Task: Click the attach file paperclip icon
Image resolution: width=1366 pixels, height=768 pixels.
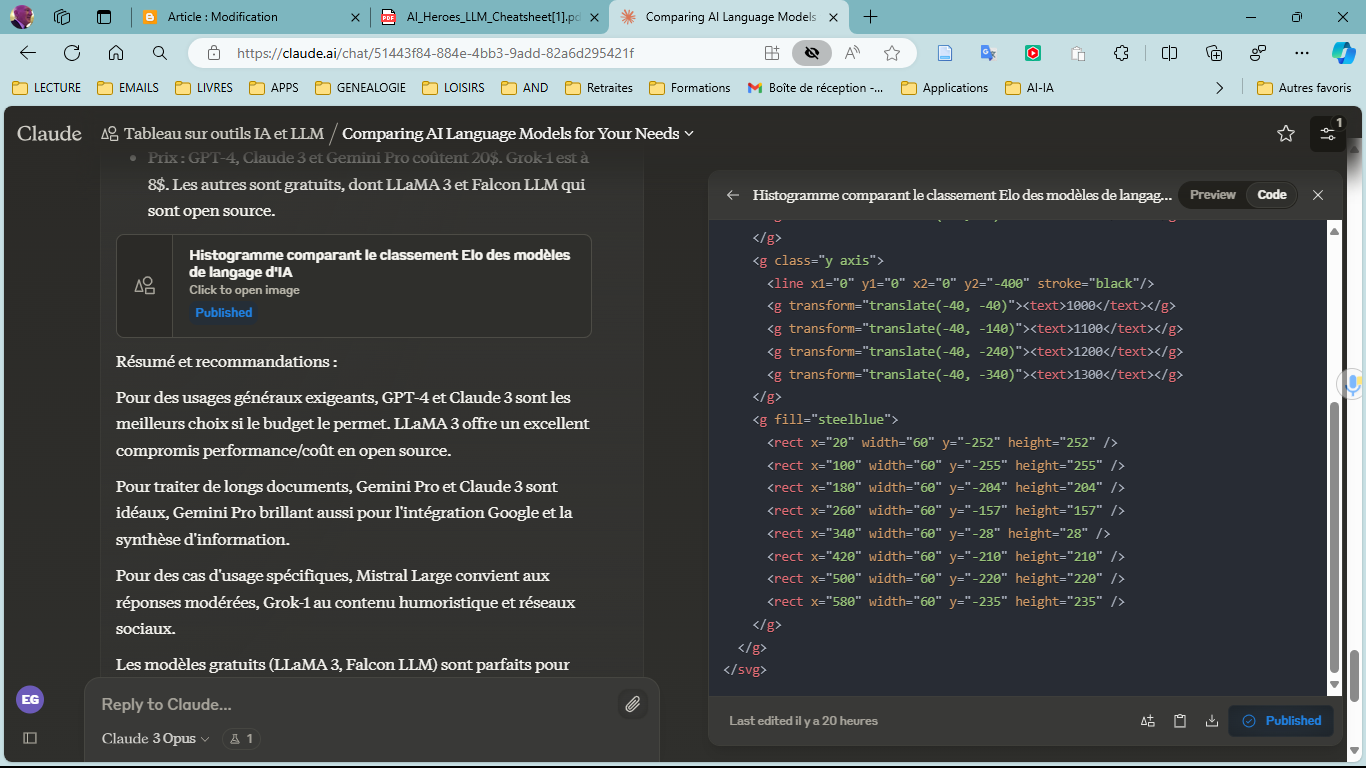Action: 632,704
